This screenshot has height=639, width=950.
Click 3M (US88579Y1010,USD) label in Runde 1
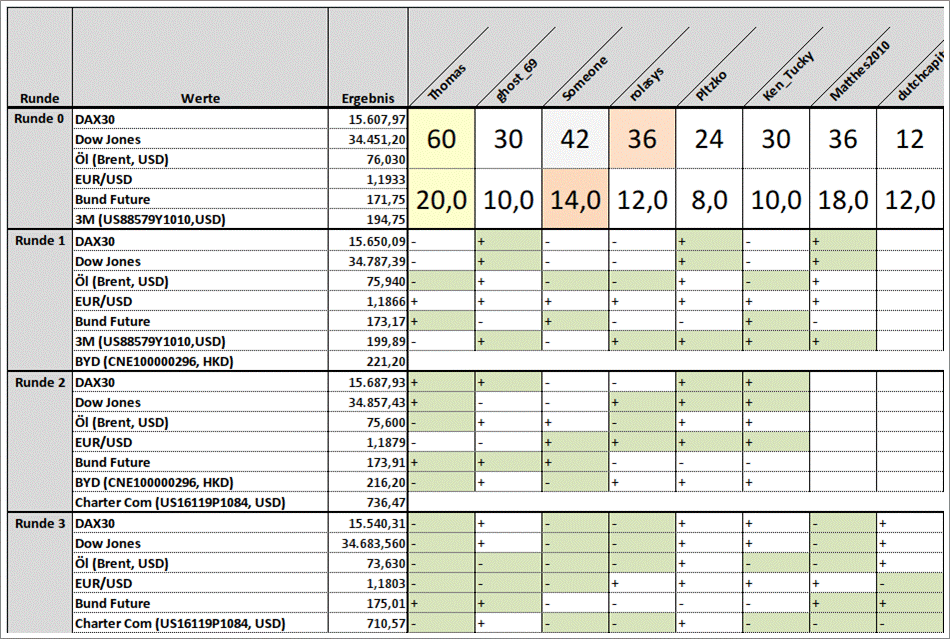[150, 341]
